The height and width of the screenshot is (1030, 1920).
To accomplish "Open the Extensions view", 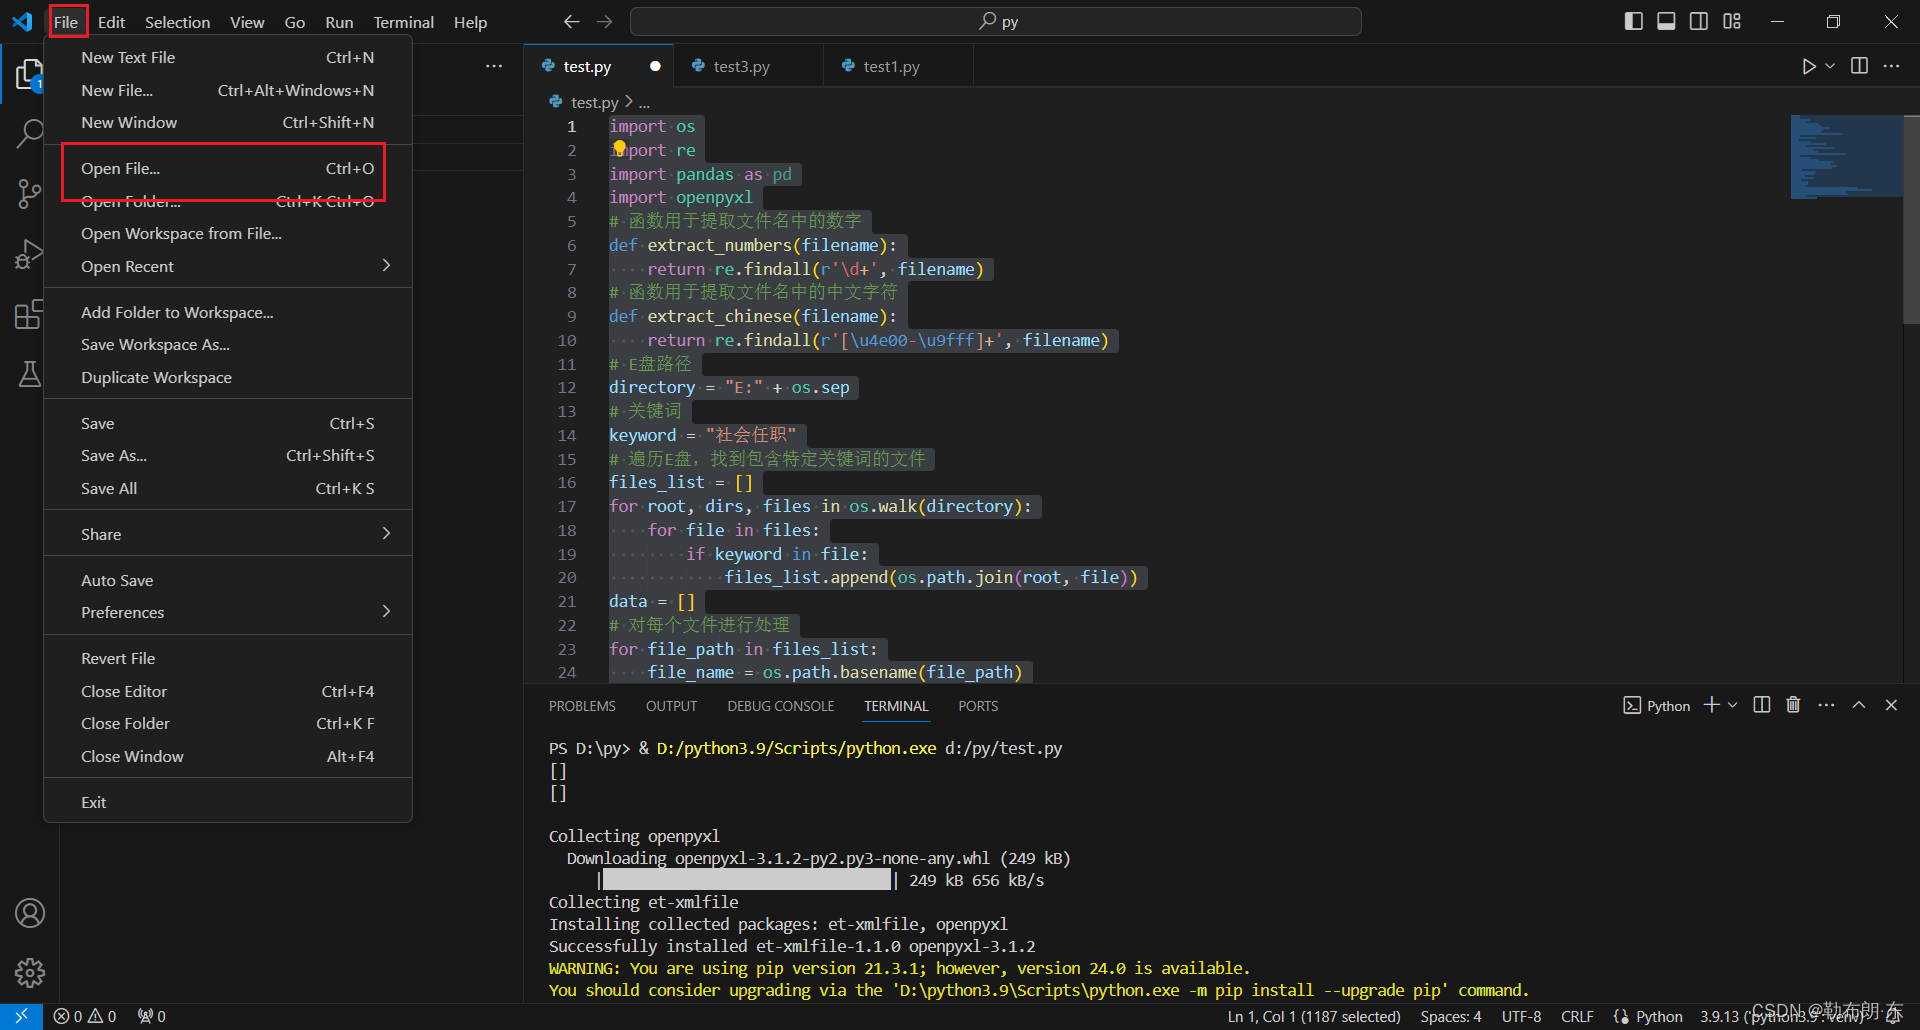I will click(29, 315).
